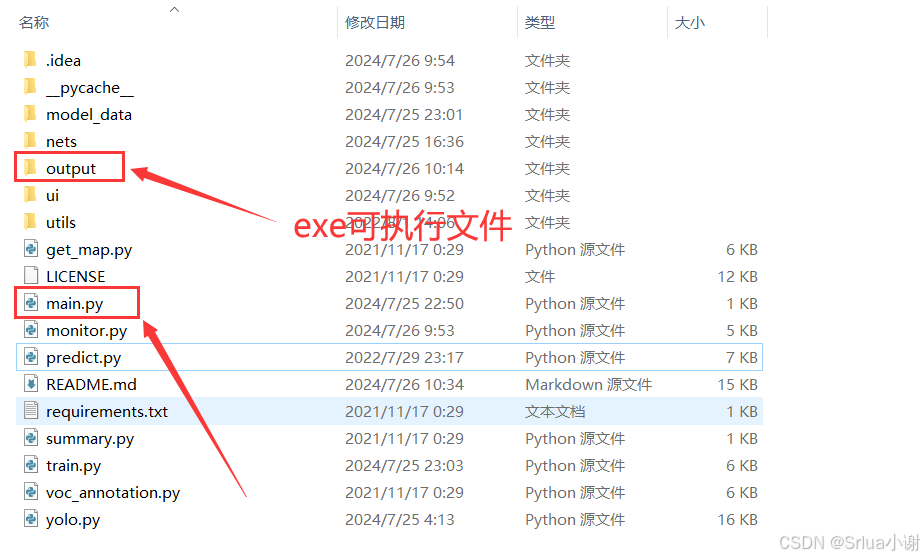The width and height of the screenshot is (924, 558).
Task: Select the requirements.txt file name
Action: 107,412
